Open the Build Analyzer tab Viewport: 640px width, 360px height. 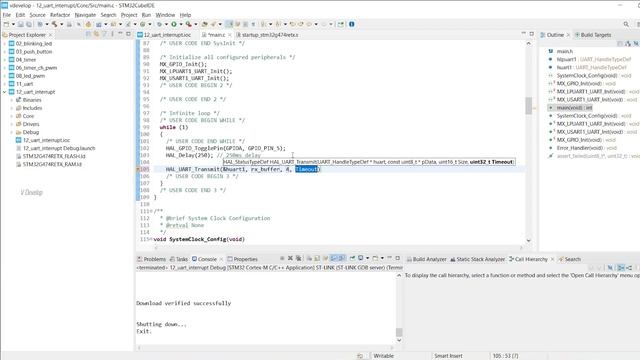coord(427,259)
